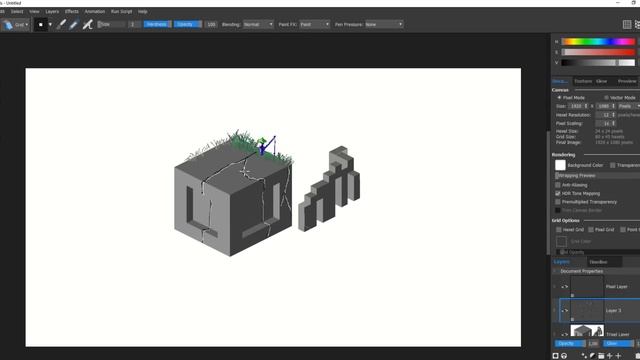This screenshot has width=640, height=360.
Task: Open the Layers menu
Action: coord(52,11)
